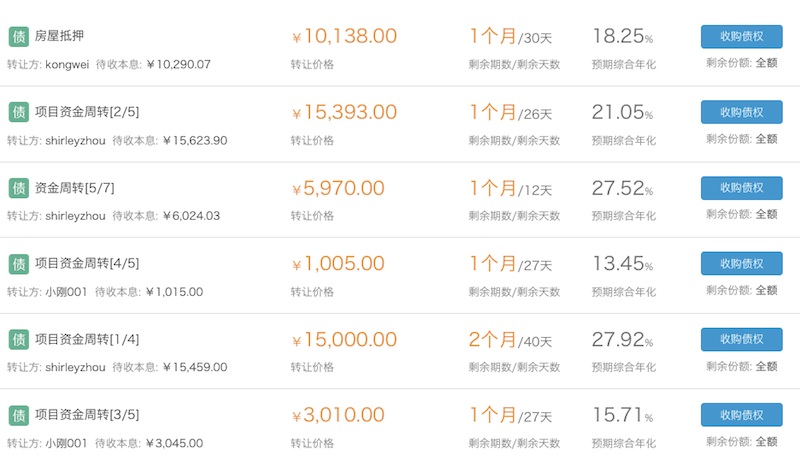Image resolution: width=800 pixels, height=455 pixels.
Task: Click the green 债 icon beside 房屋抵押
Action: point(19,37)
